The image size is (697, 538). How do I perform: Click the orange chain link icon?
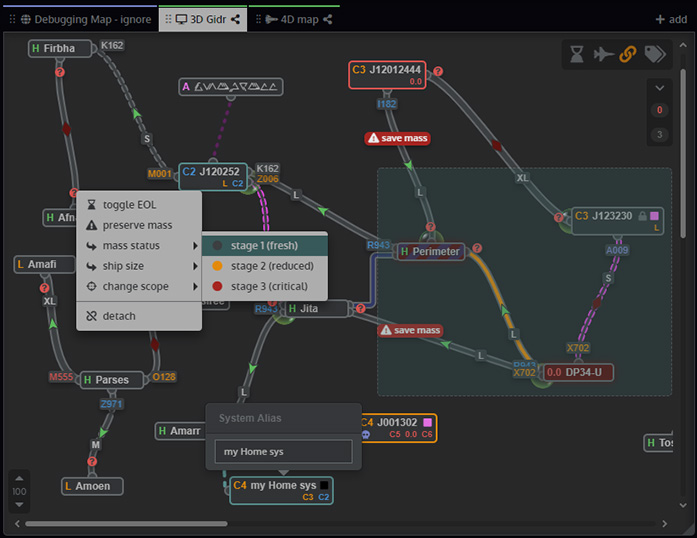click(x=627, y=55)
